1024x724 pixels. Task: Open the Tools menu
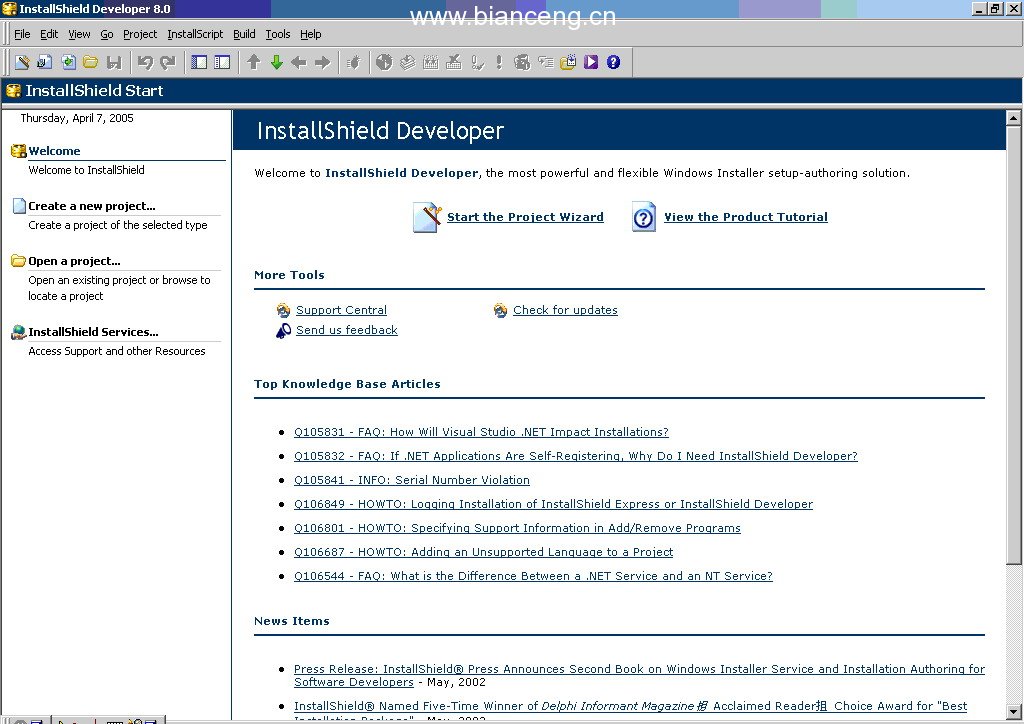click(x=278, y=34)
